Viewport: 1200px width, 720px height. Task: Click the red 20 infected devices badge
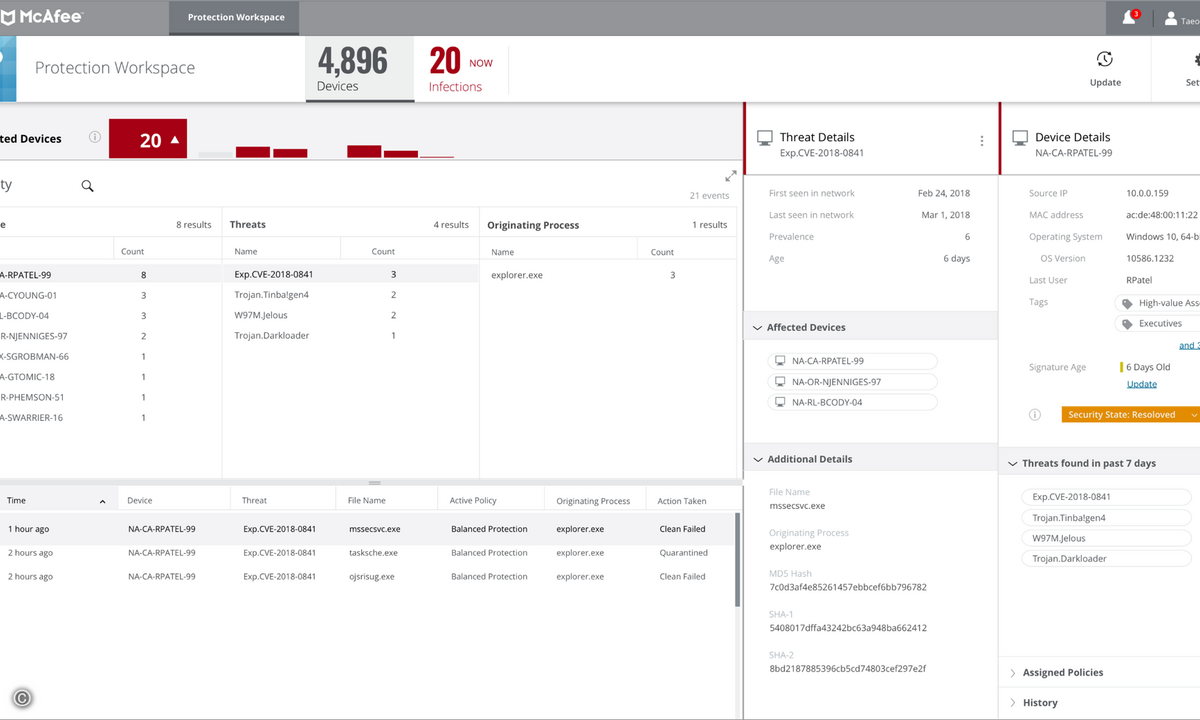pos(148,139)
